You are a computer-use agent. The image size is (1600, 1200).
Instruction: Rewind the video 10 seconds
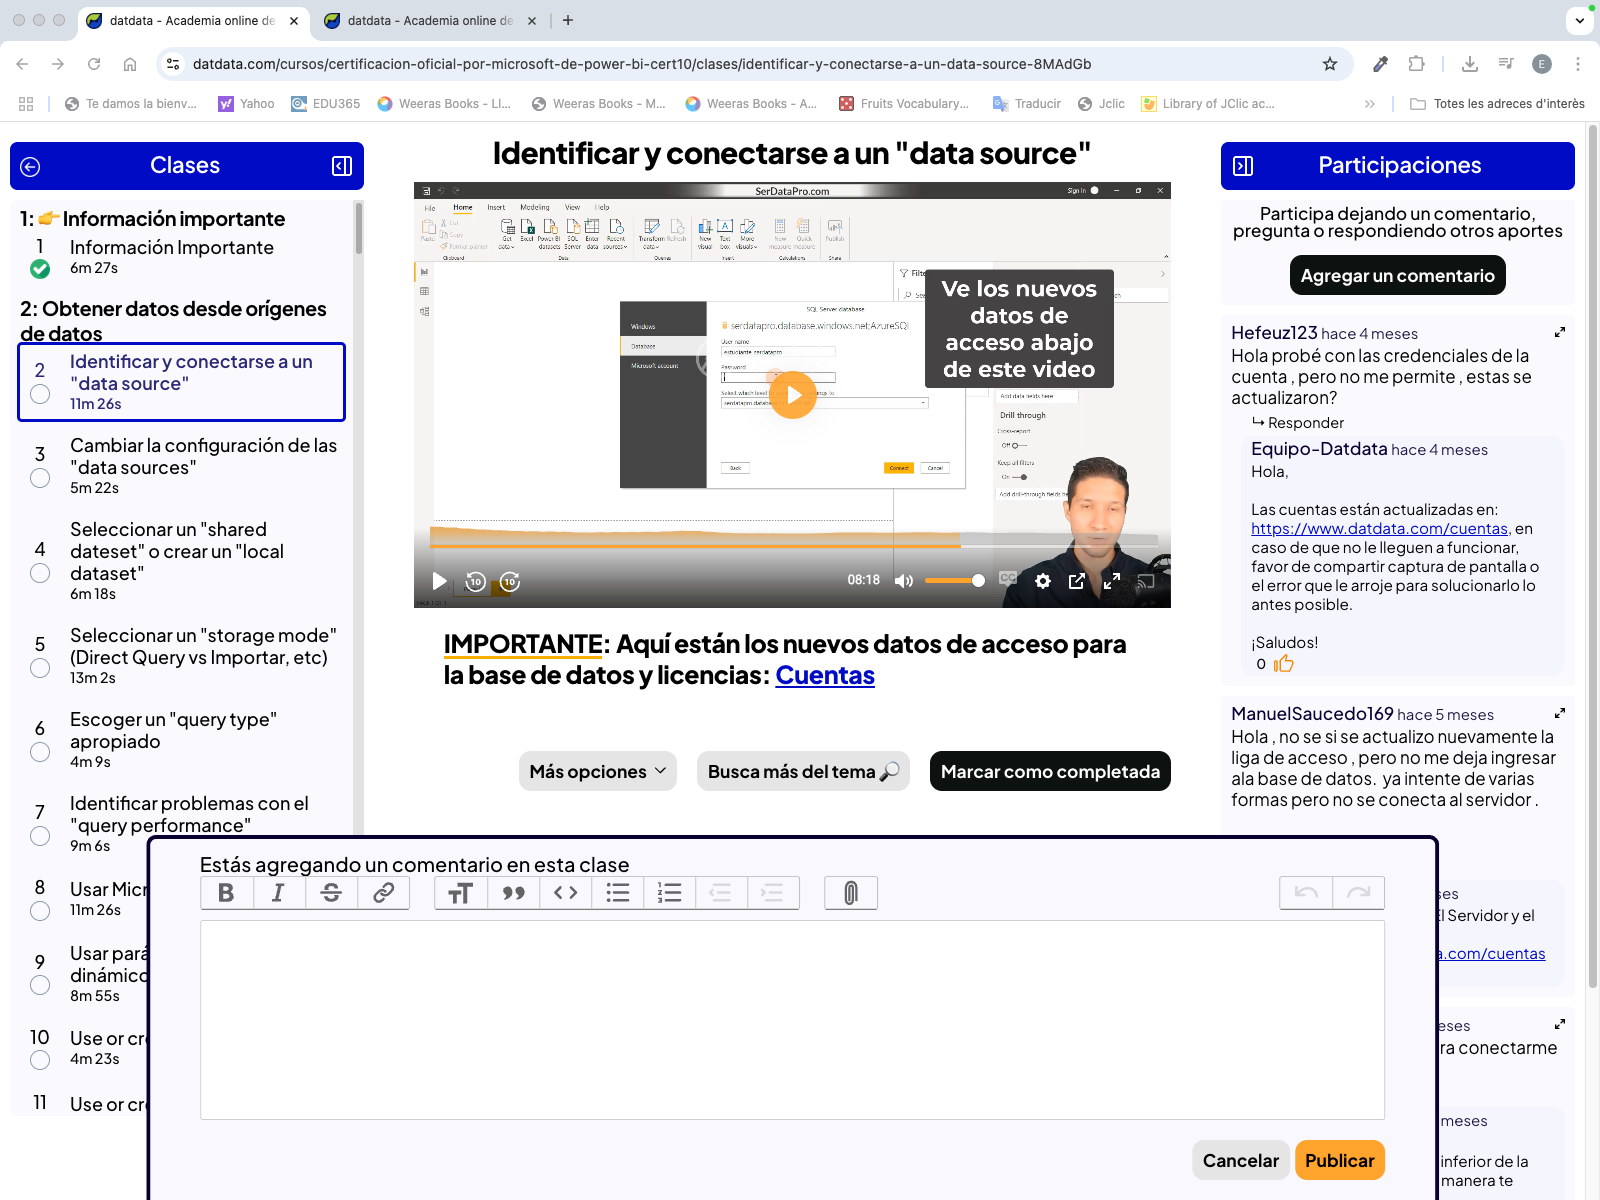[x=475, y=581]
